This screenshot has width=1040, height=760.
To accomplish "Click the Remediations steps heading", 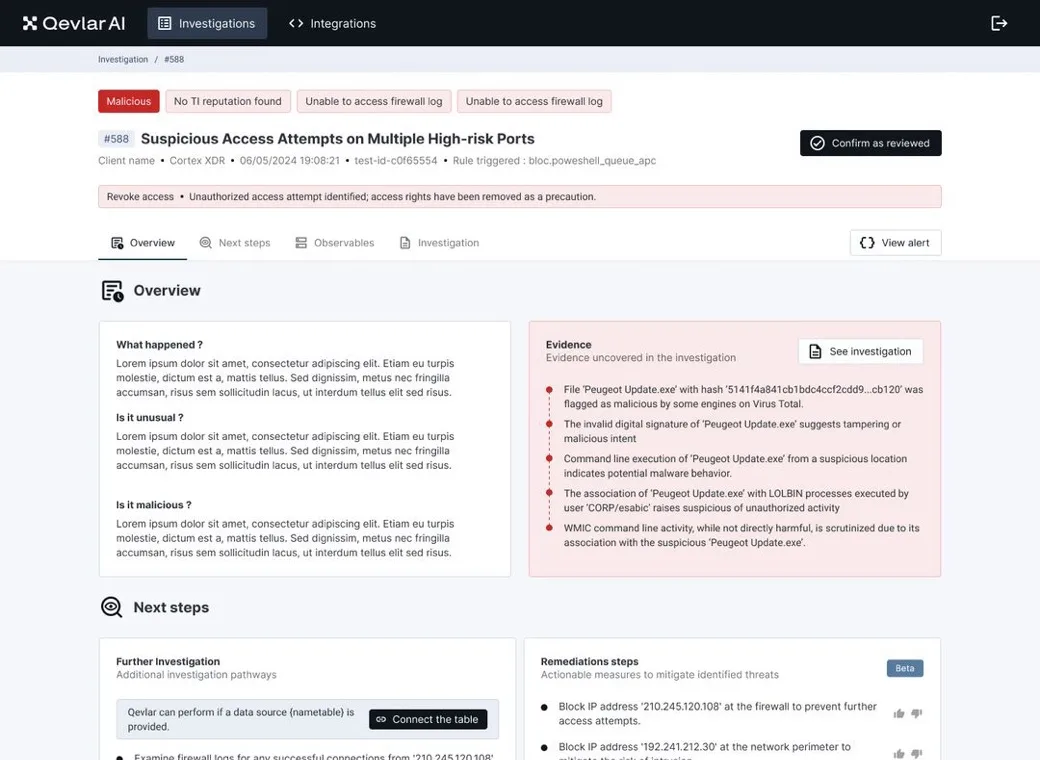I will 590,662.
